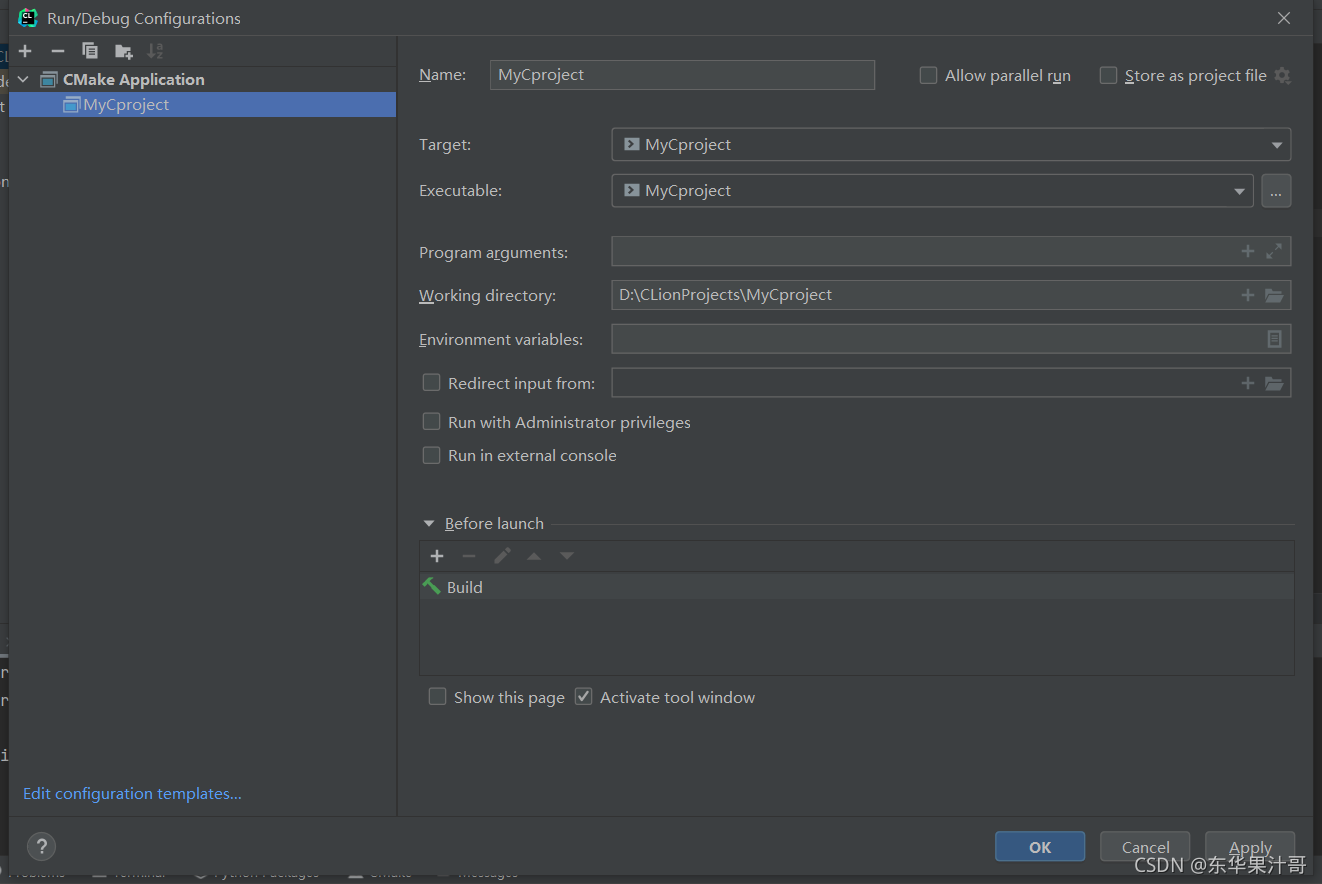Image resolution: width=1322 pixels, height=884 pixels.
Task: Open Store as project file gear settings
Action: click(1283, 76)
